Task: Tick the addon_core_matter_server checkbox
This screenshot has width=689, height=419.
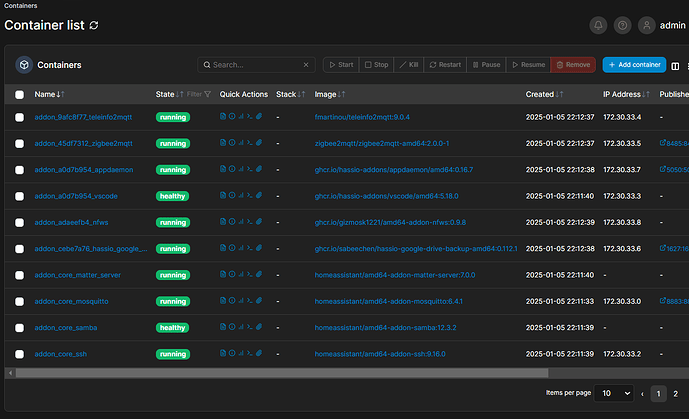Action: click(x=19, y=275)
